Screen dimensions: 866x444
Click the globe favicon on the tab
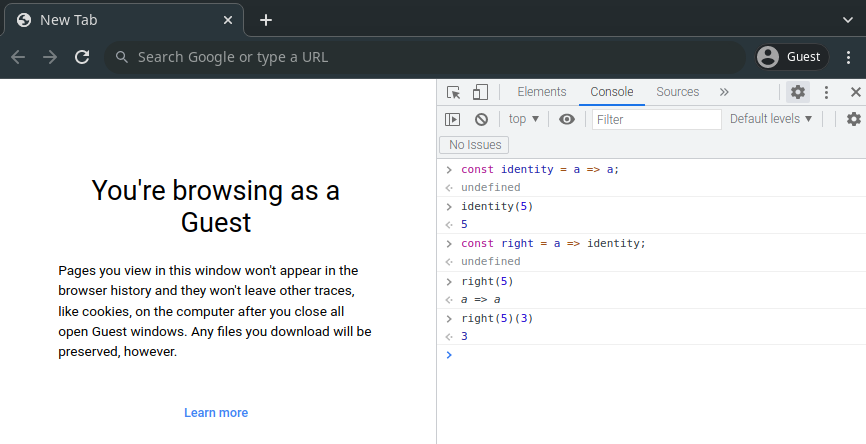(24, 20)
